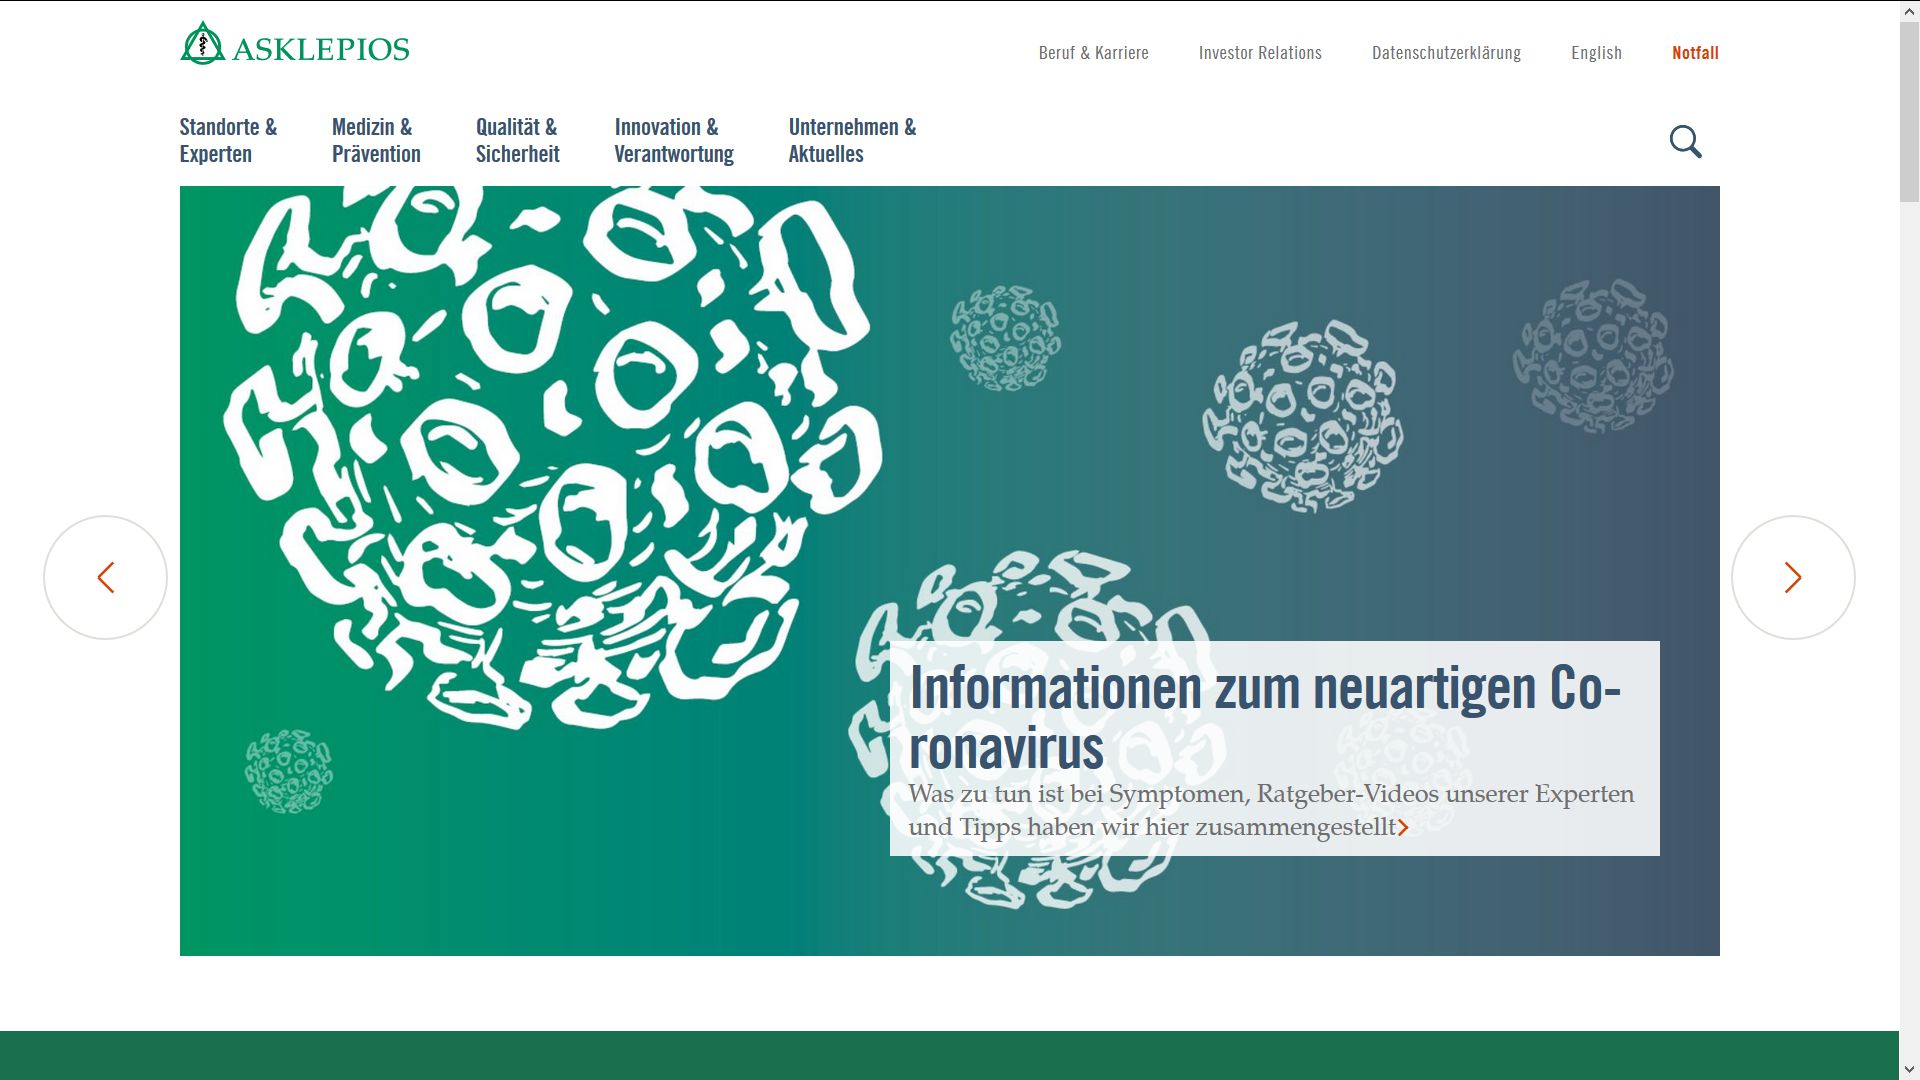Expand Medizin & Prävention menu
The image size is (1920, 1080).
(x=376, y=140)
